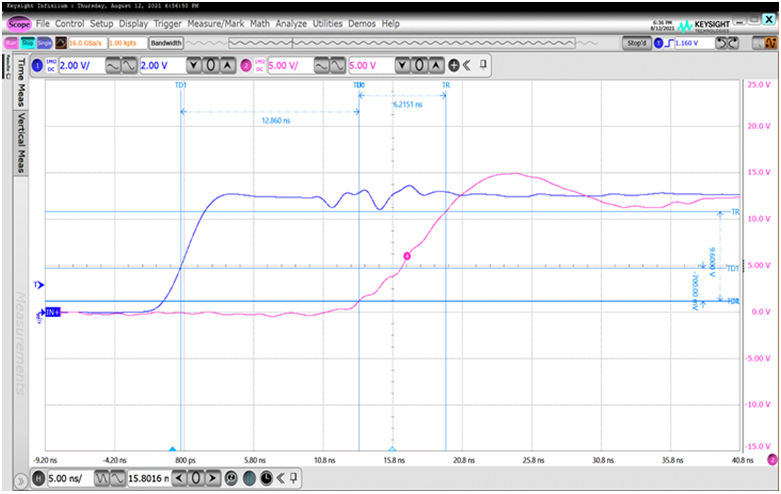Toggle channel 2 display on or off
Screen dimensions: 781x494
(245, 65)
